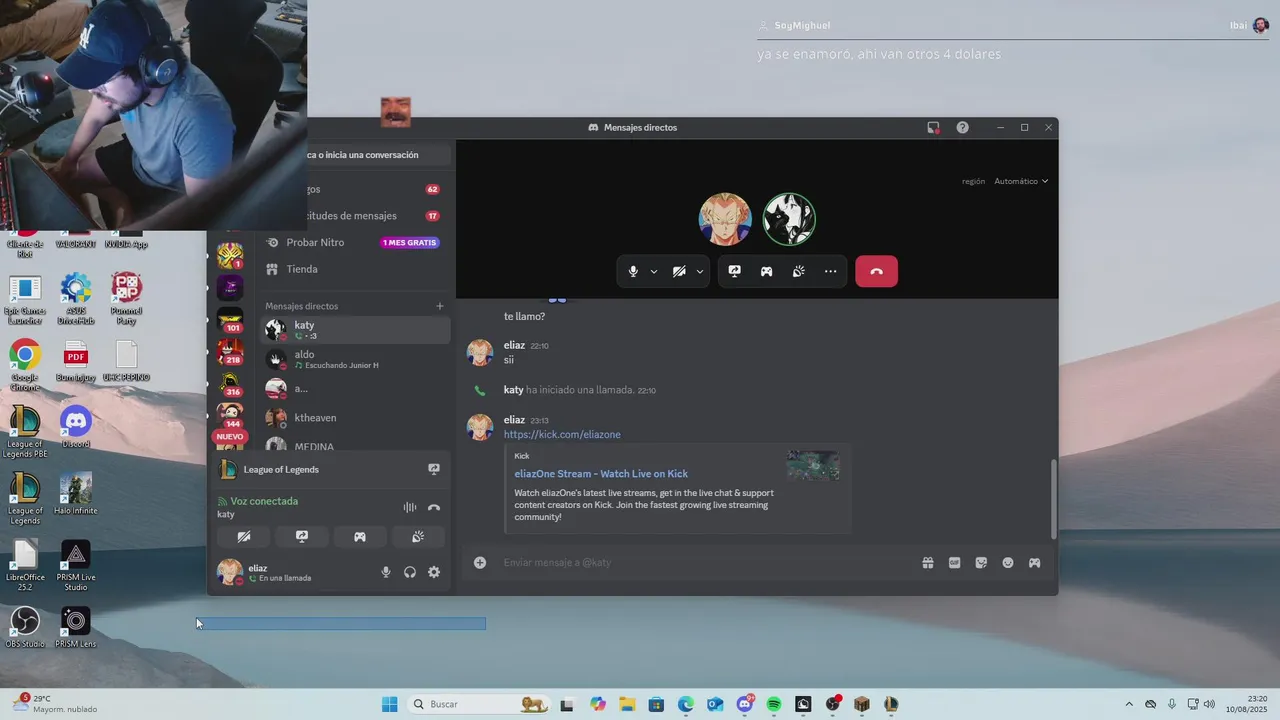The image size is (1280, 720).
Task: Click the Discord help question mark icon
Action: (962, 127)
